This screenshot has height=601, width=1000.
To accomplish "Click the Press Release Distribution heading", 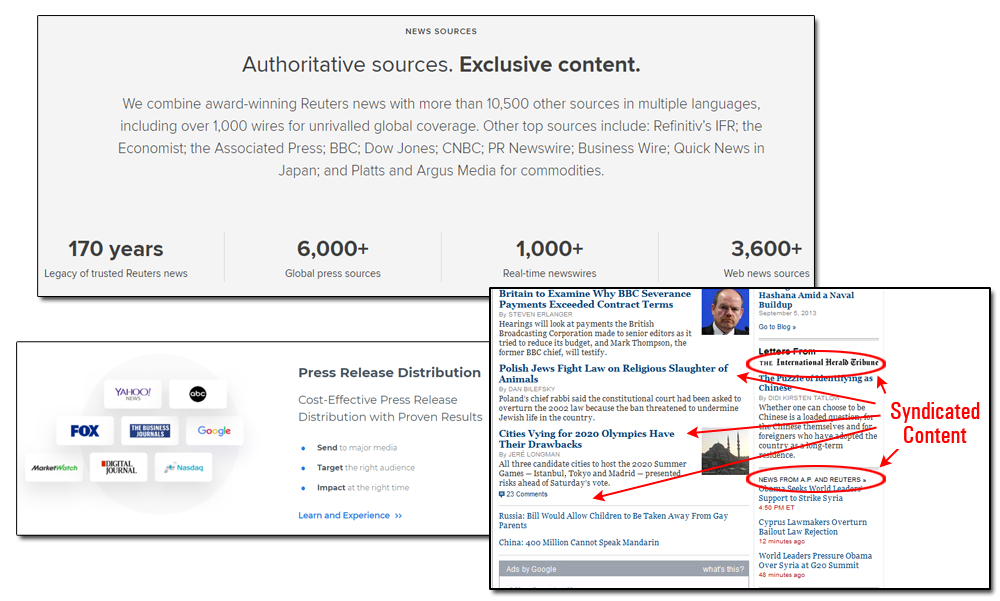I will (390, 373).
